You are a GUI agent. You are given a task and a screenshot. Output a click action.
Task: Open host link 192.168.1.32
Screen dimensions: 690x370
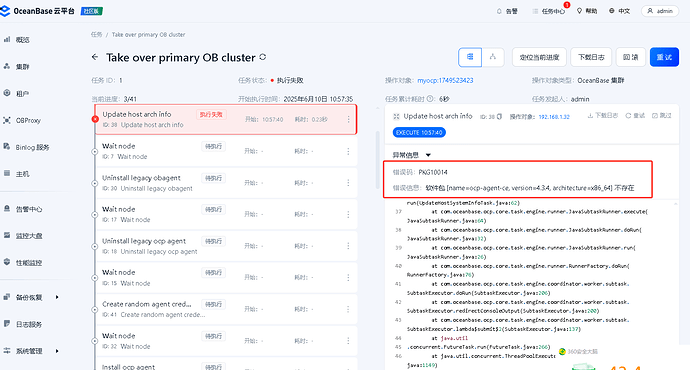coord(554,117)
